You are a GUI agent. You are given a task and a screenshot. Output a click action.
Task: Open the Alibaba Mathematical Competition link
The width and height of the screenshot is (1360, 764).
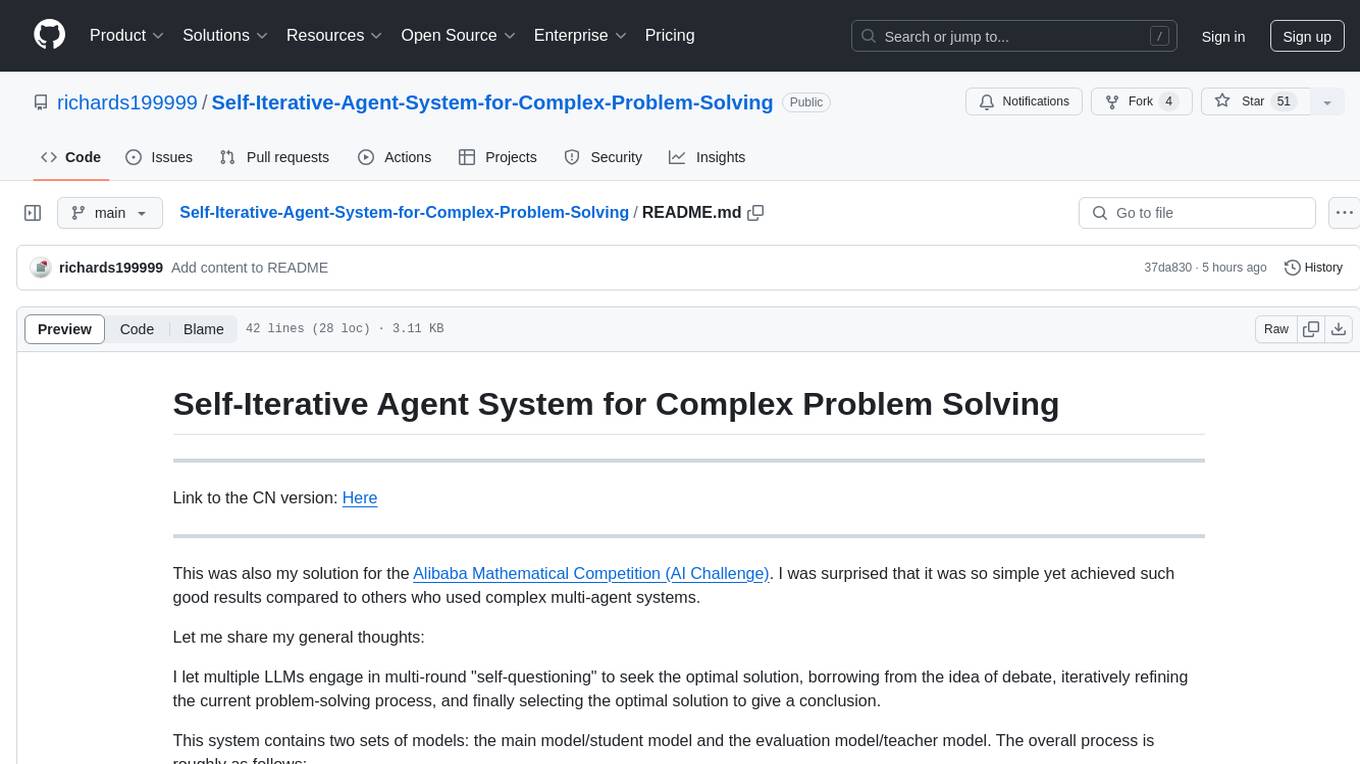pyautogui.click(x=591, y=573)
